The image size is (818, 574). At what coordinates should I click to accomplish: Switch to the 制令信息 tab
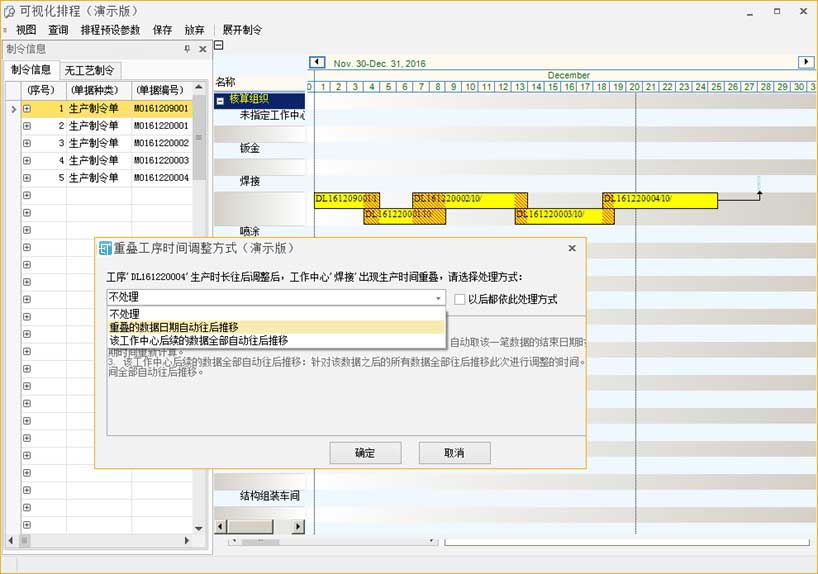point(31,69)
